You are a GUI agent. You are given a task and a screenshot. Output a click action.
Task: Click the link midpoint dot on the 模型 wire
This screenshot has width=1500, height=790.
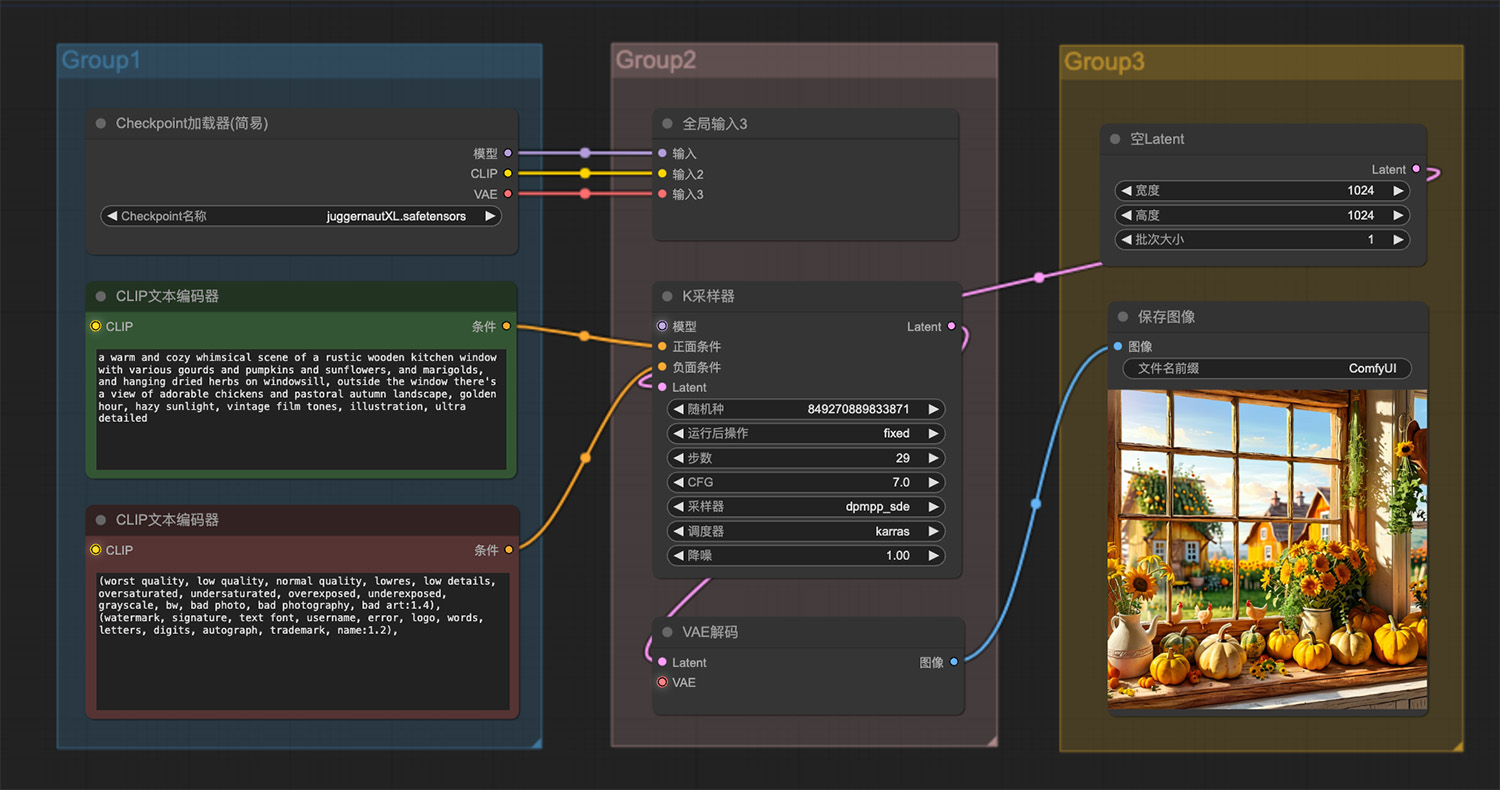585,153
